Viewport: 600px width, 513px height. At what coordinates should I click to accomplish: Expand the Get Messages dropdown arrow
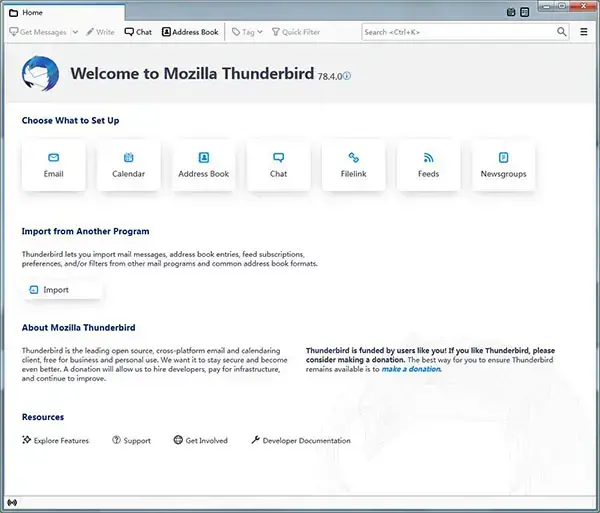75,32
